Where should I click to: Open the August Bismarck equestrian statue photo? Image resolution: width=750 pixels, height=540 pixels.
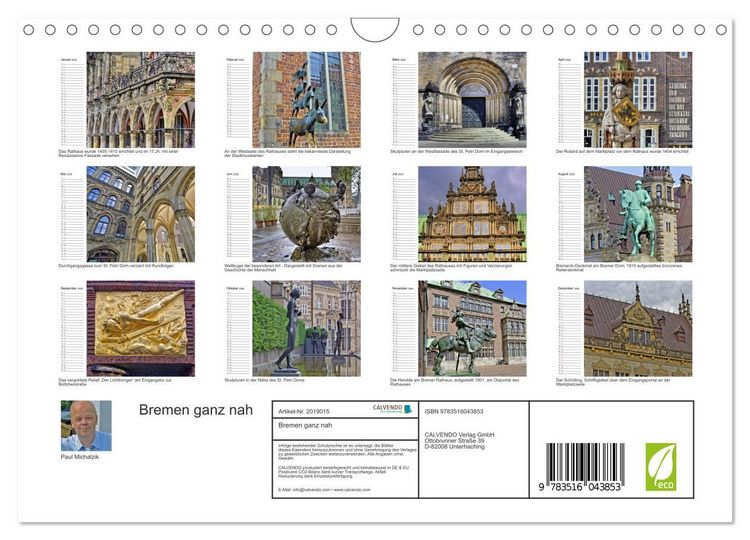click(x=638, y=214)
